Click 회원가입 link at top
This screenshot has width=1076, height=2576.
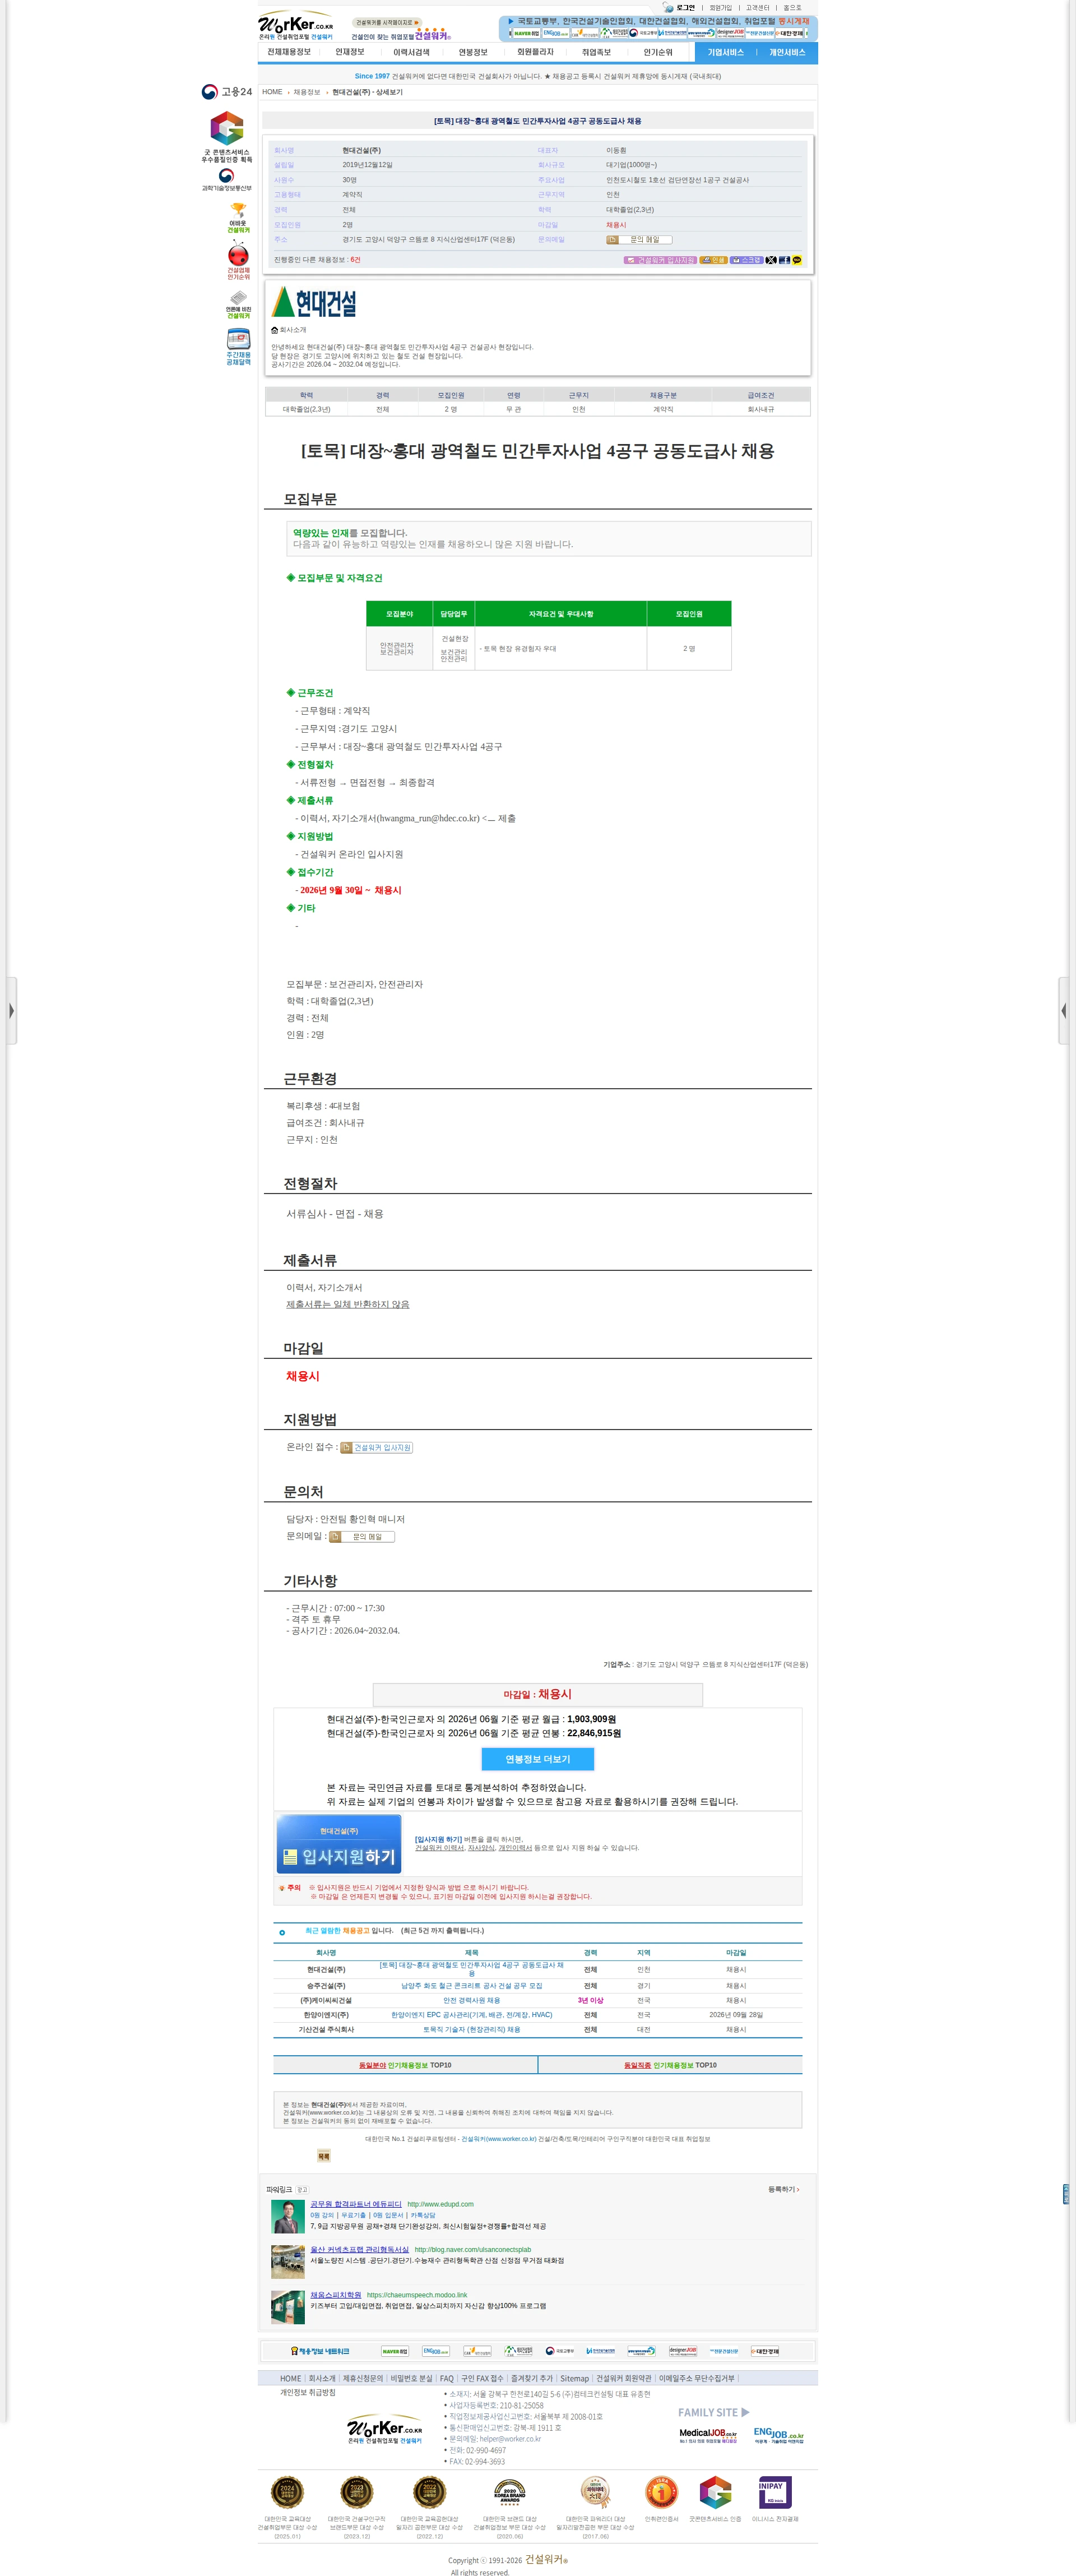(721, 8)
